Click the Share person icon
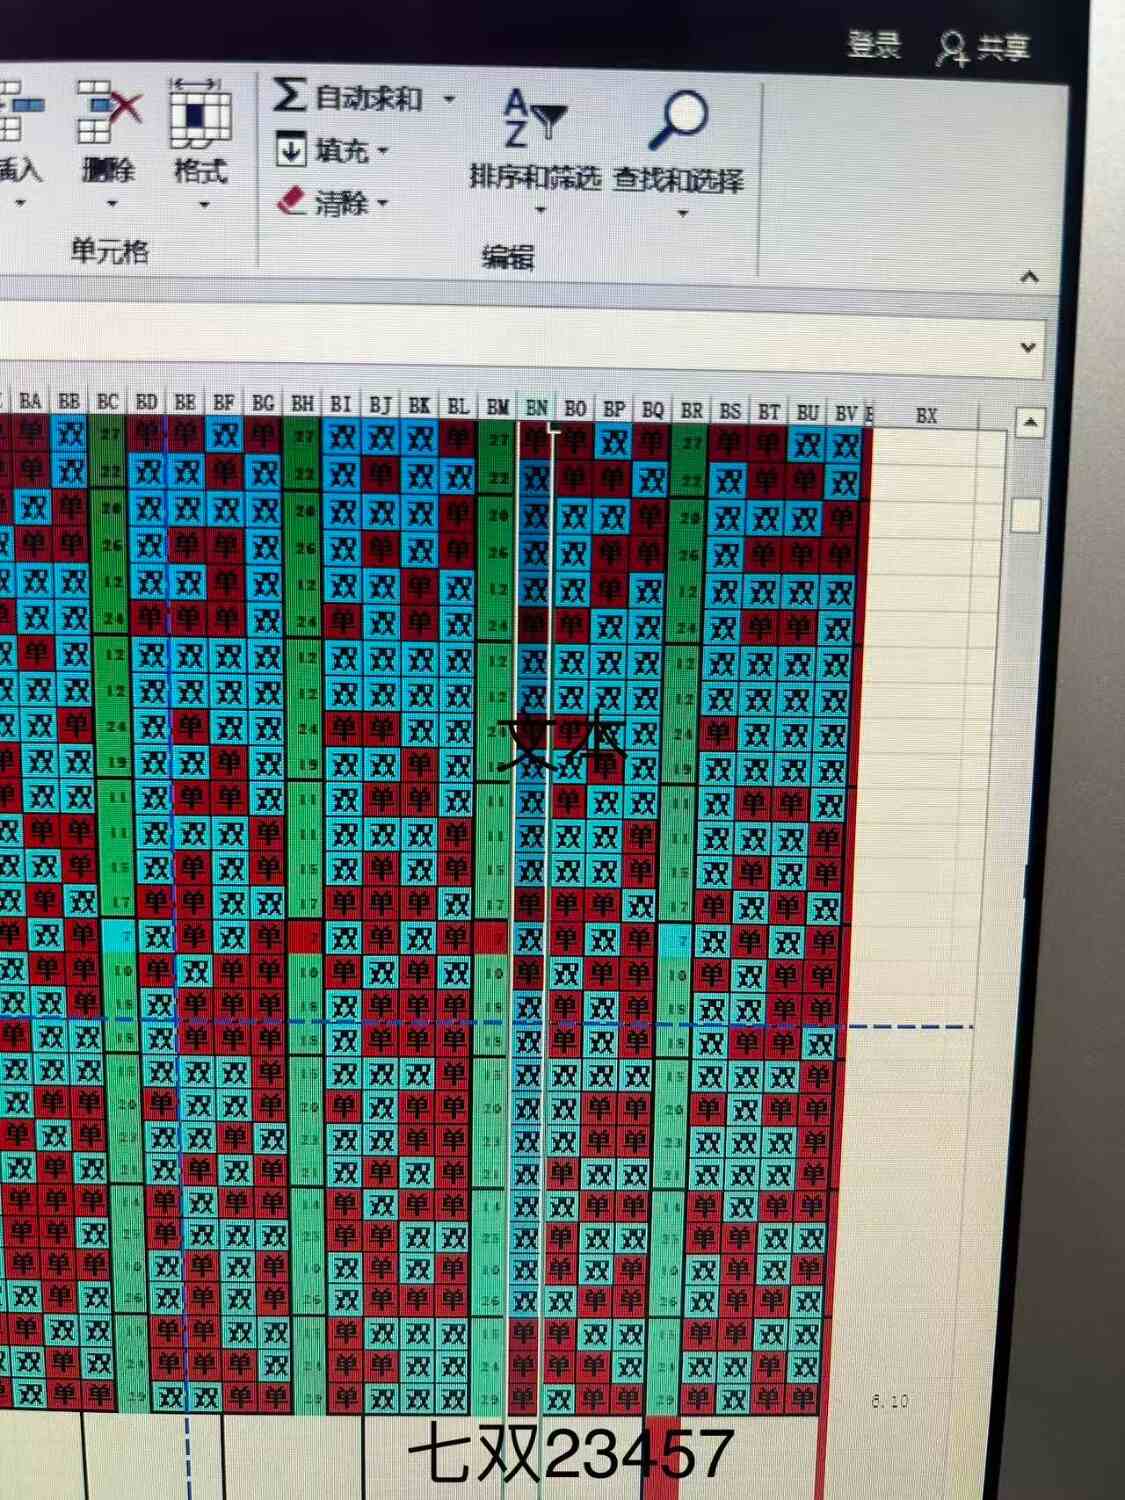 (951, 48)
